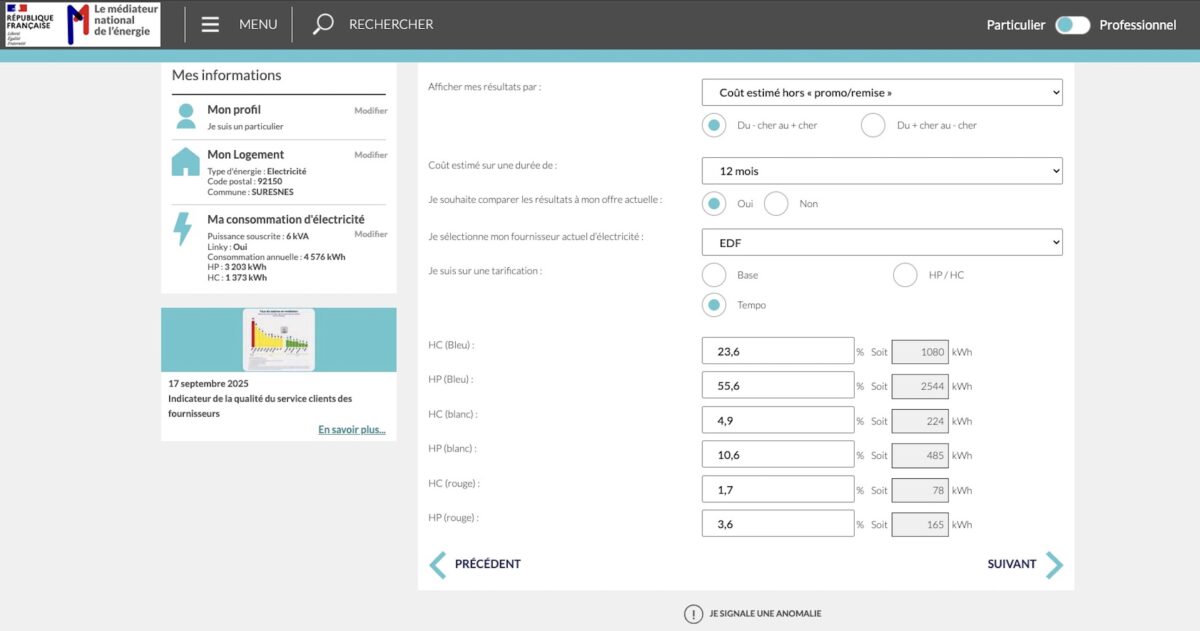Click the anomaly exclamation mark icon
The width and height of the screenshot is (1200, 631).
(x=693, y=614)
